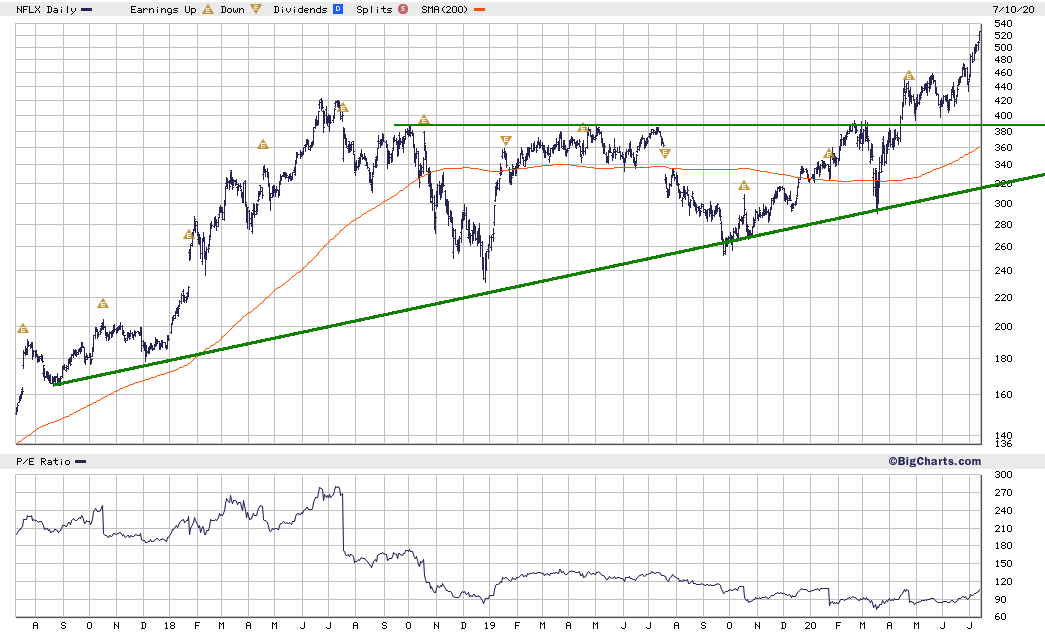This screenshot has height=635, width=1045.
Task: Select the January 2019 earnings down marker
Action: pos(505,140)
